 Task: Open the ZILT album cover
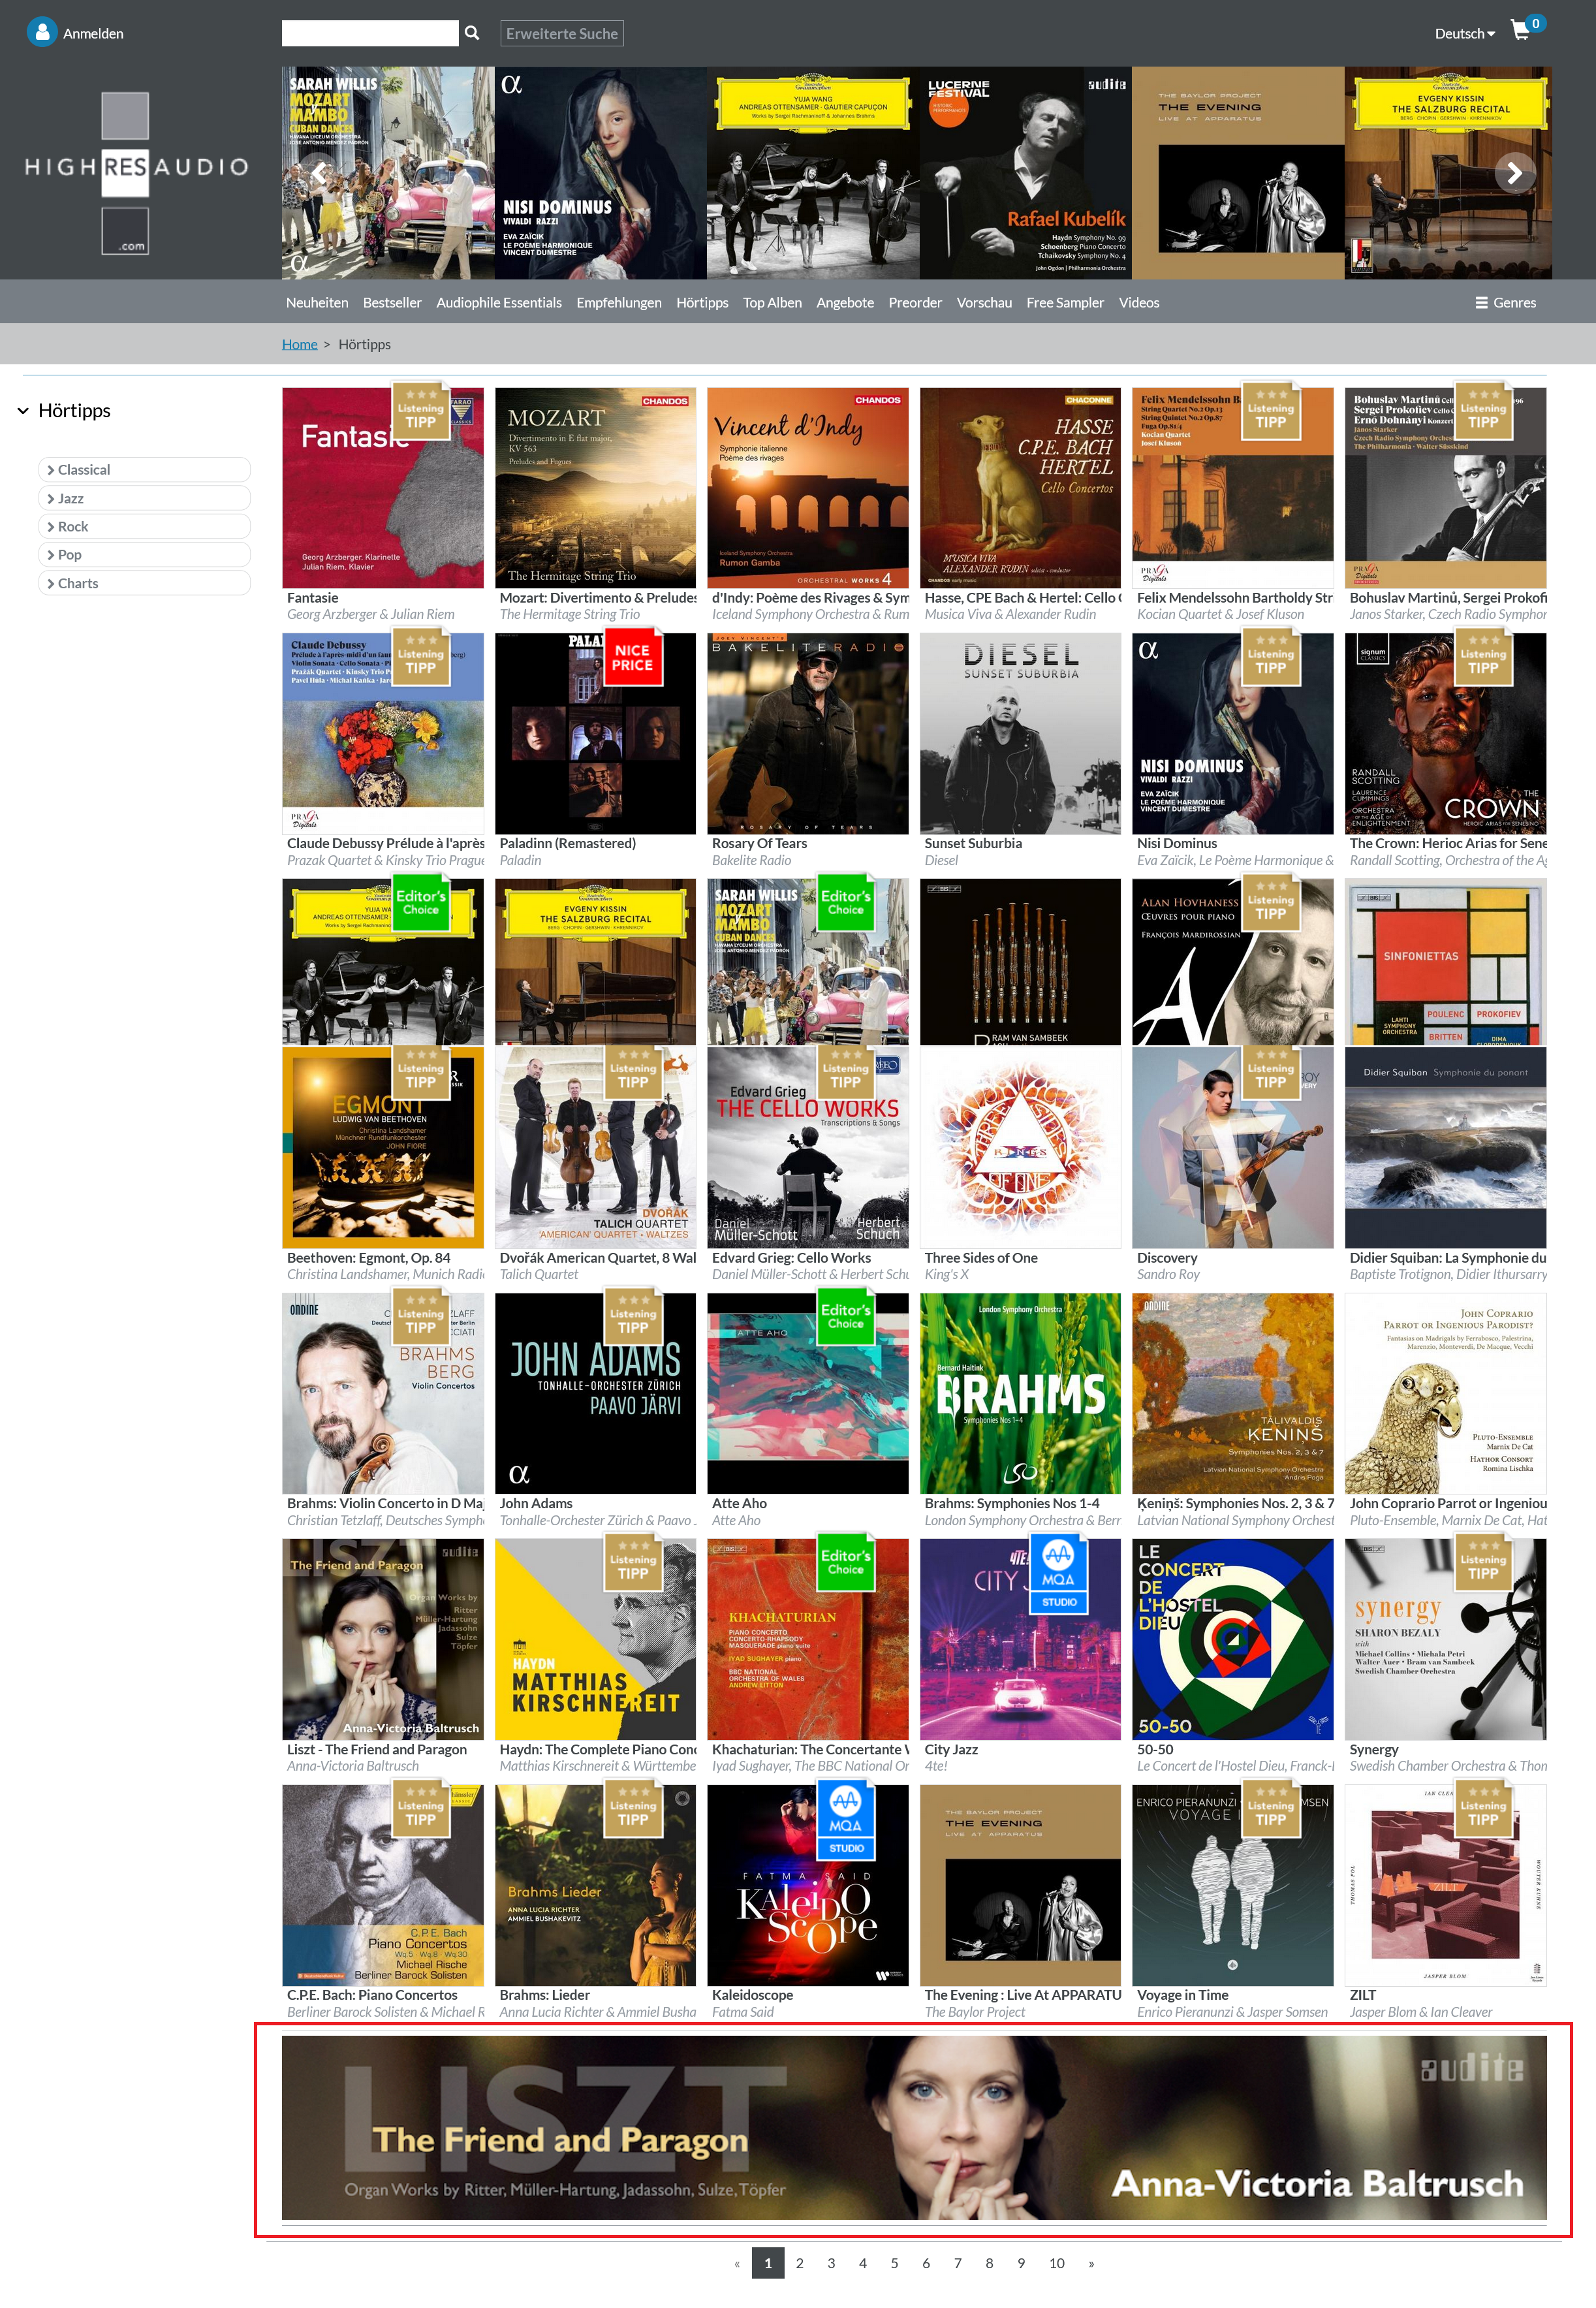tap(1445, 1886)
